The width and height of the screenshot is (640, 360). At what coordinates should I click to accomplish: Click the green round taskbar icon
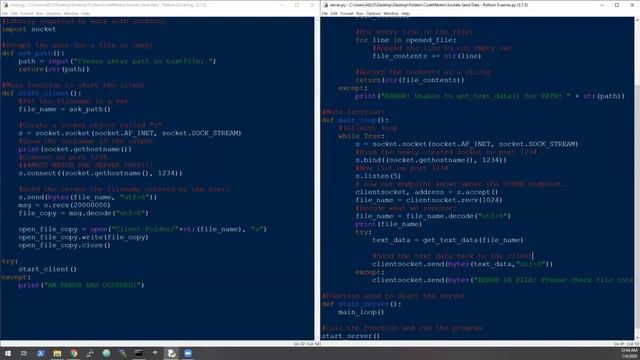click(106, 353)
